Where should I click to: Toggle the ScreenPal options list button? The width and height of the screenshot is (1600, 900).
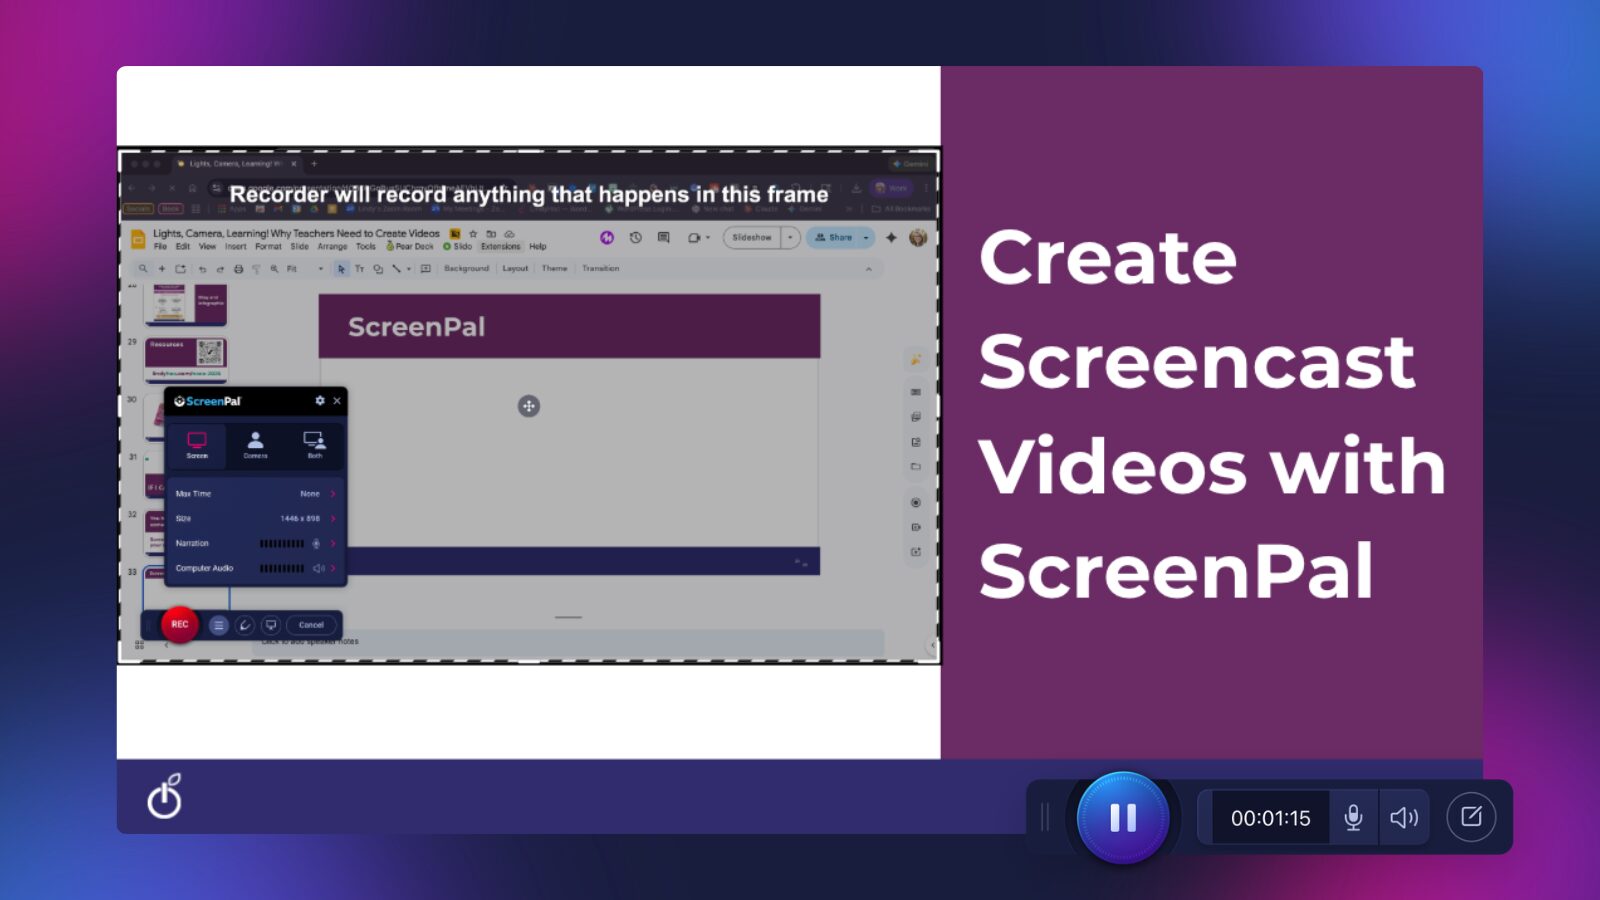coord(219,625)
